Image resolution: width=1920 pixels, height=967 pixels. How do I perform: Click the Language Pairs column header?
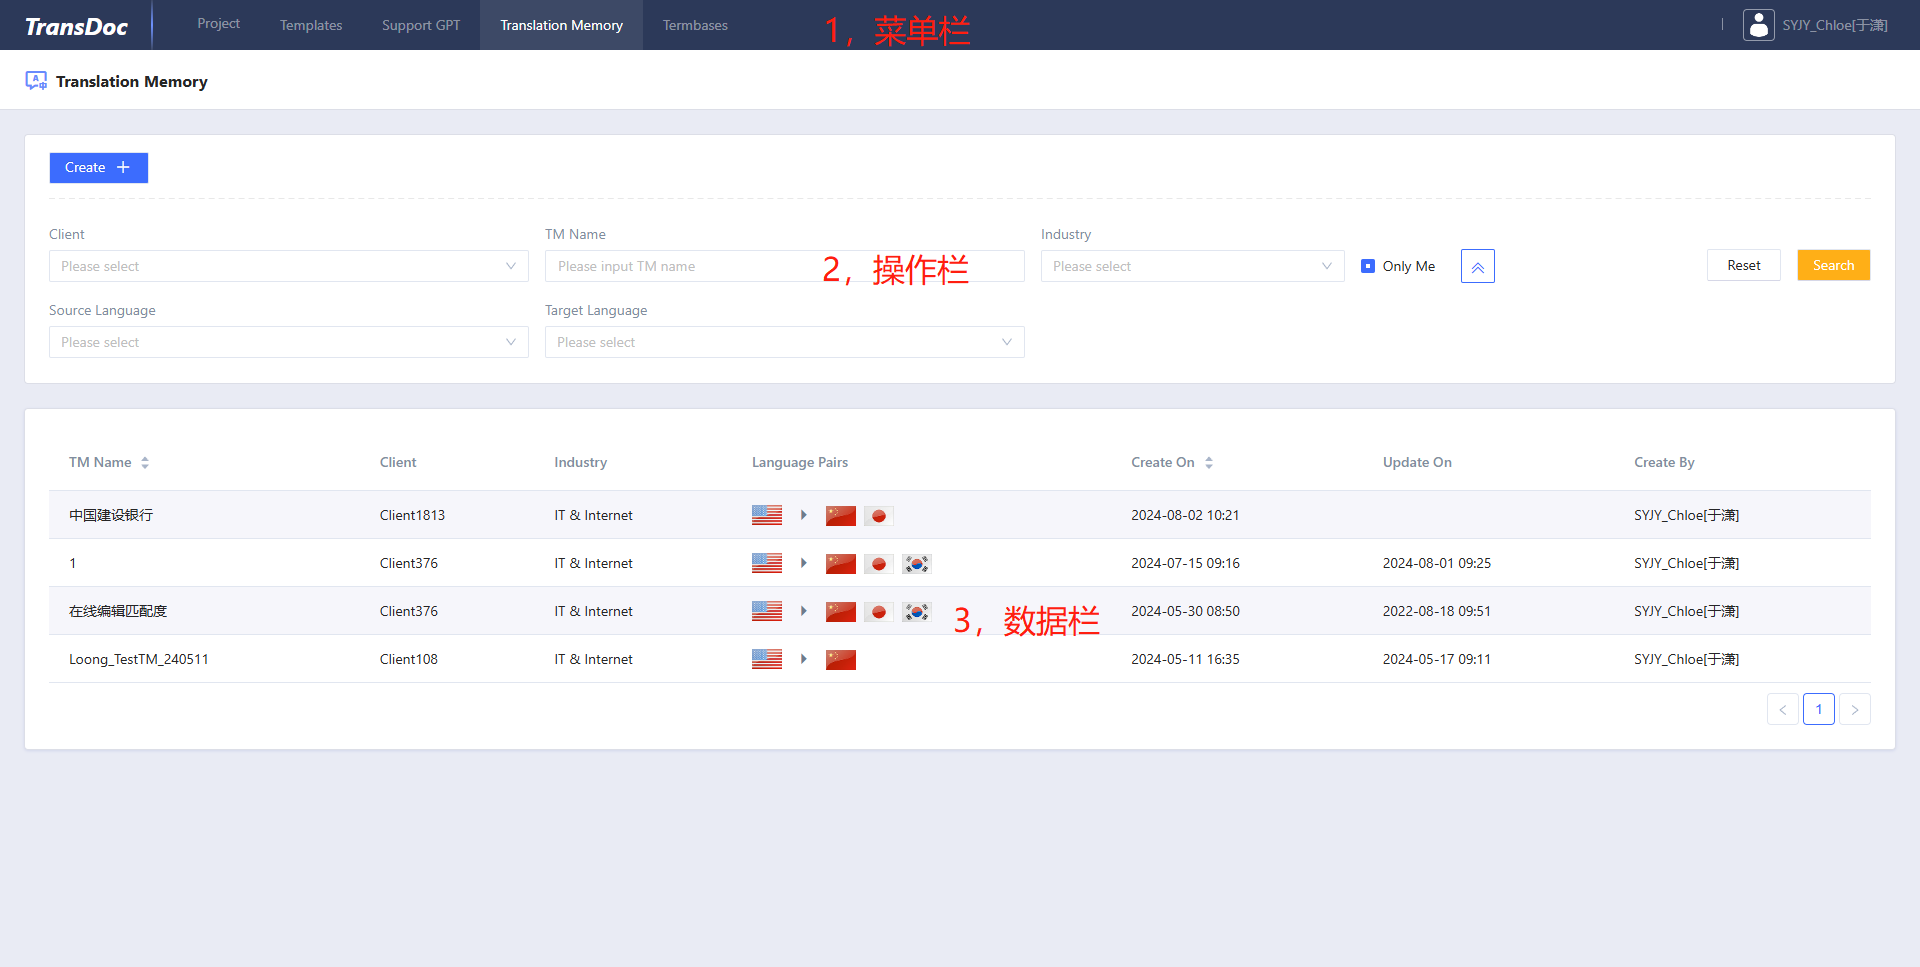[x=800, y=462]
